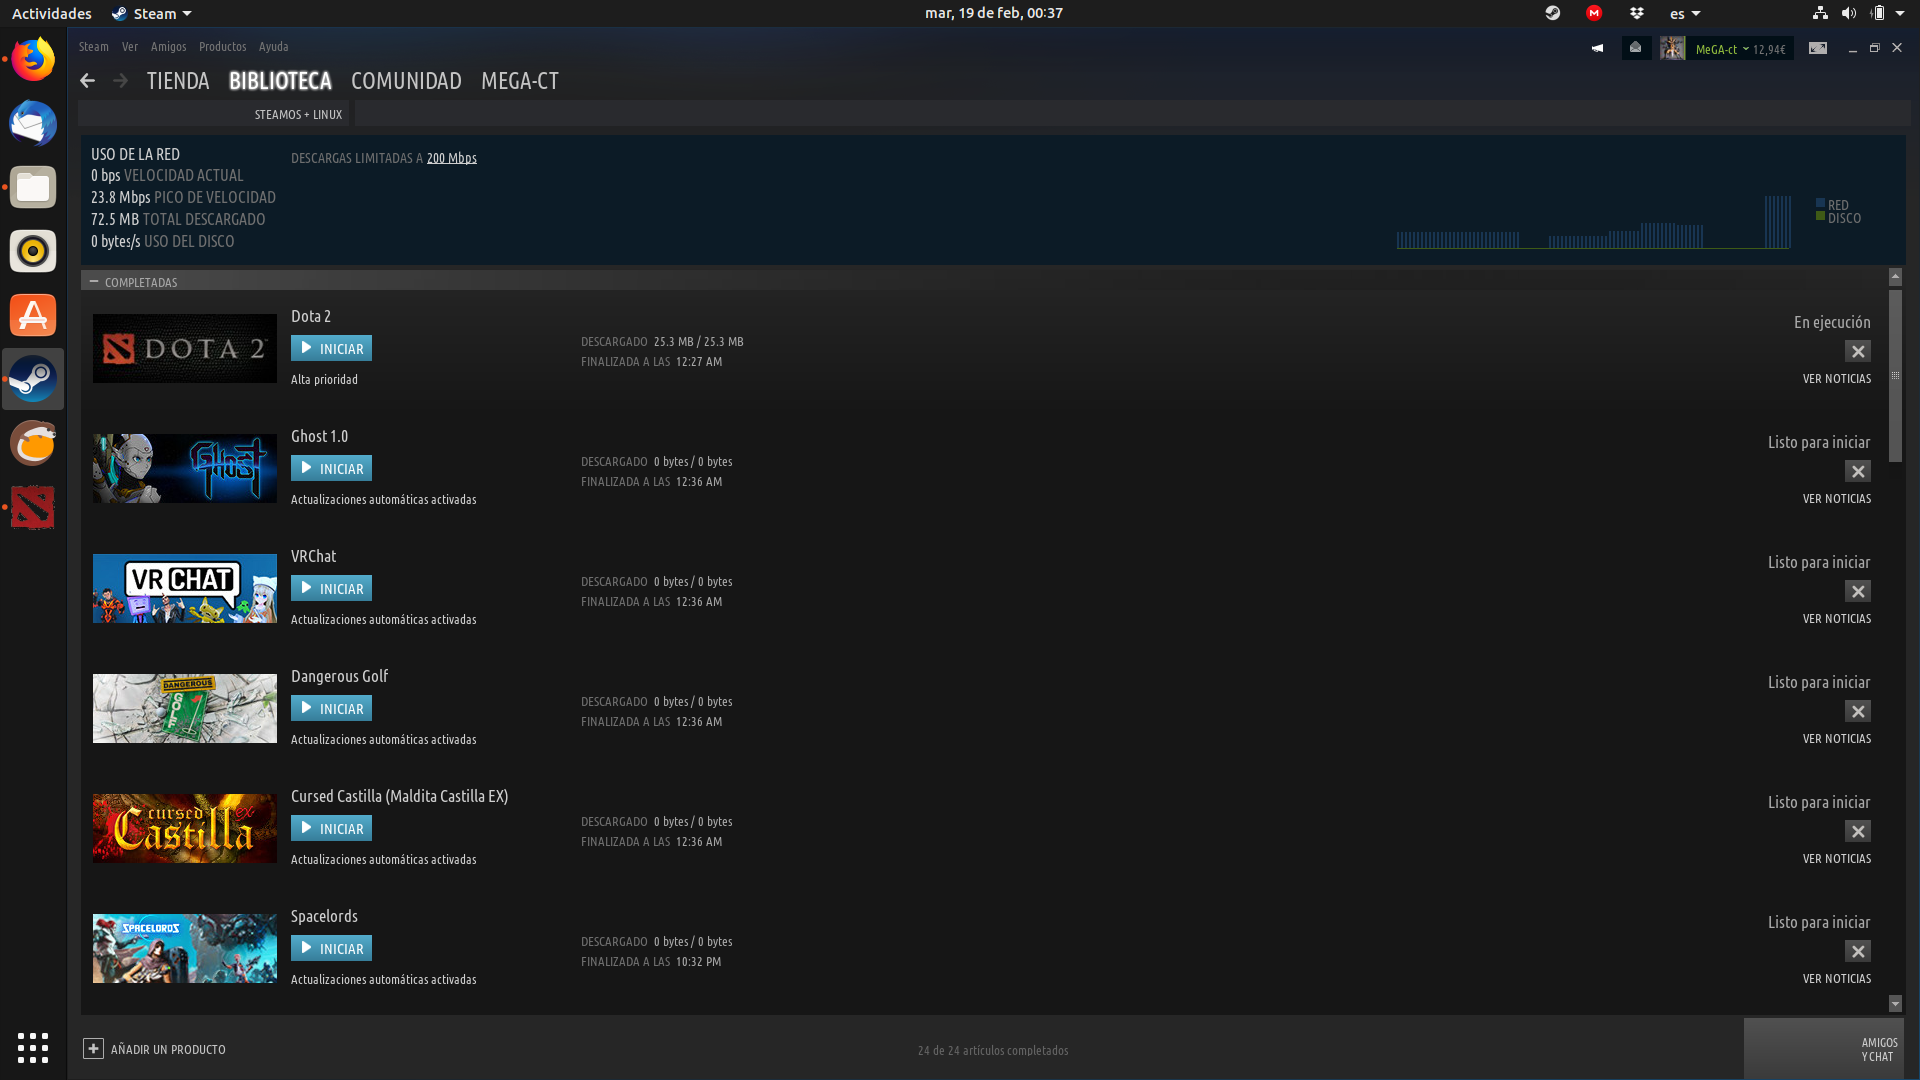Open Rhythmbox music player in the dock
This screenshot has height=1080, width=1920.
33,251
